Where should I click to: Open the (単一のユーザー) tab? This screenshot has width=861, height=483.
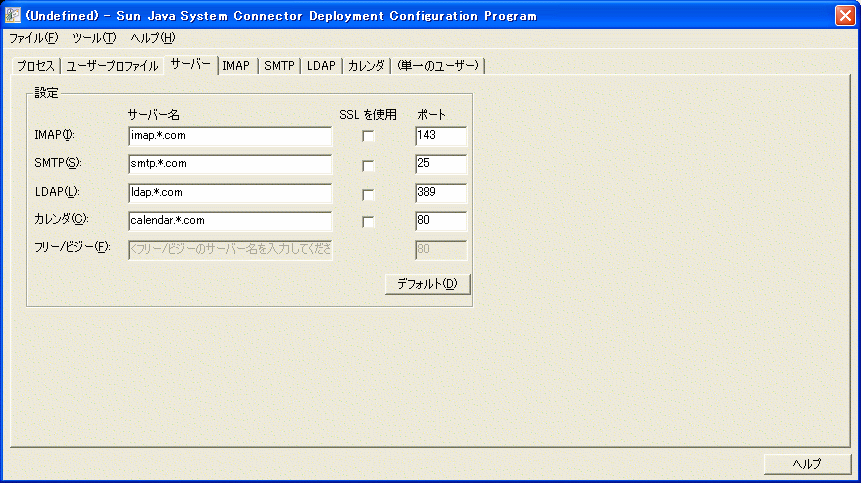tap(438, 66)
